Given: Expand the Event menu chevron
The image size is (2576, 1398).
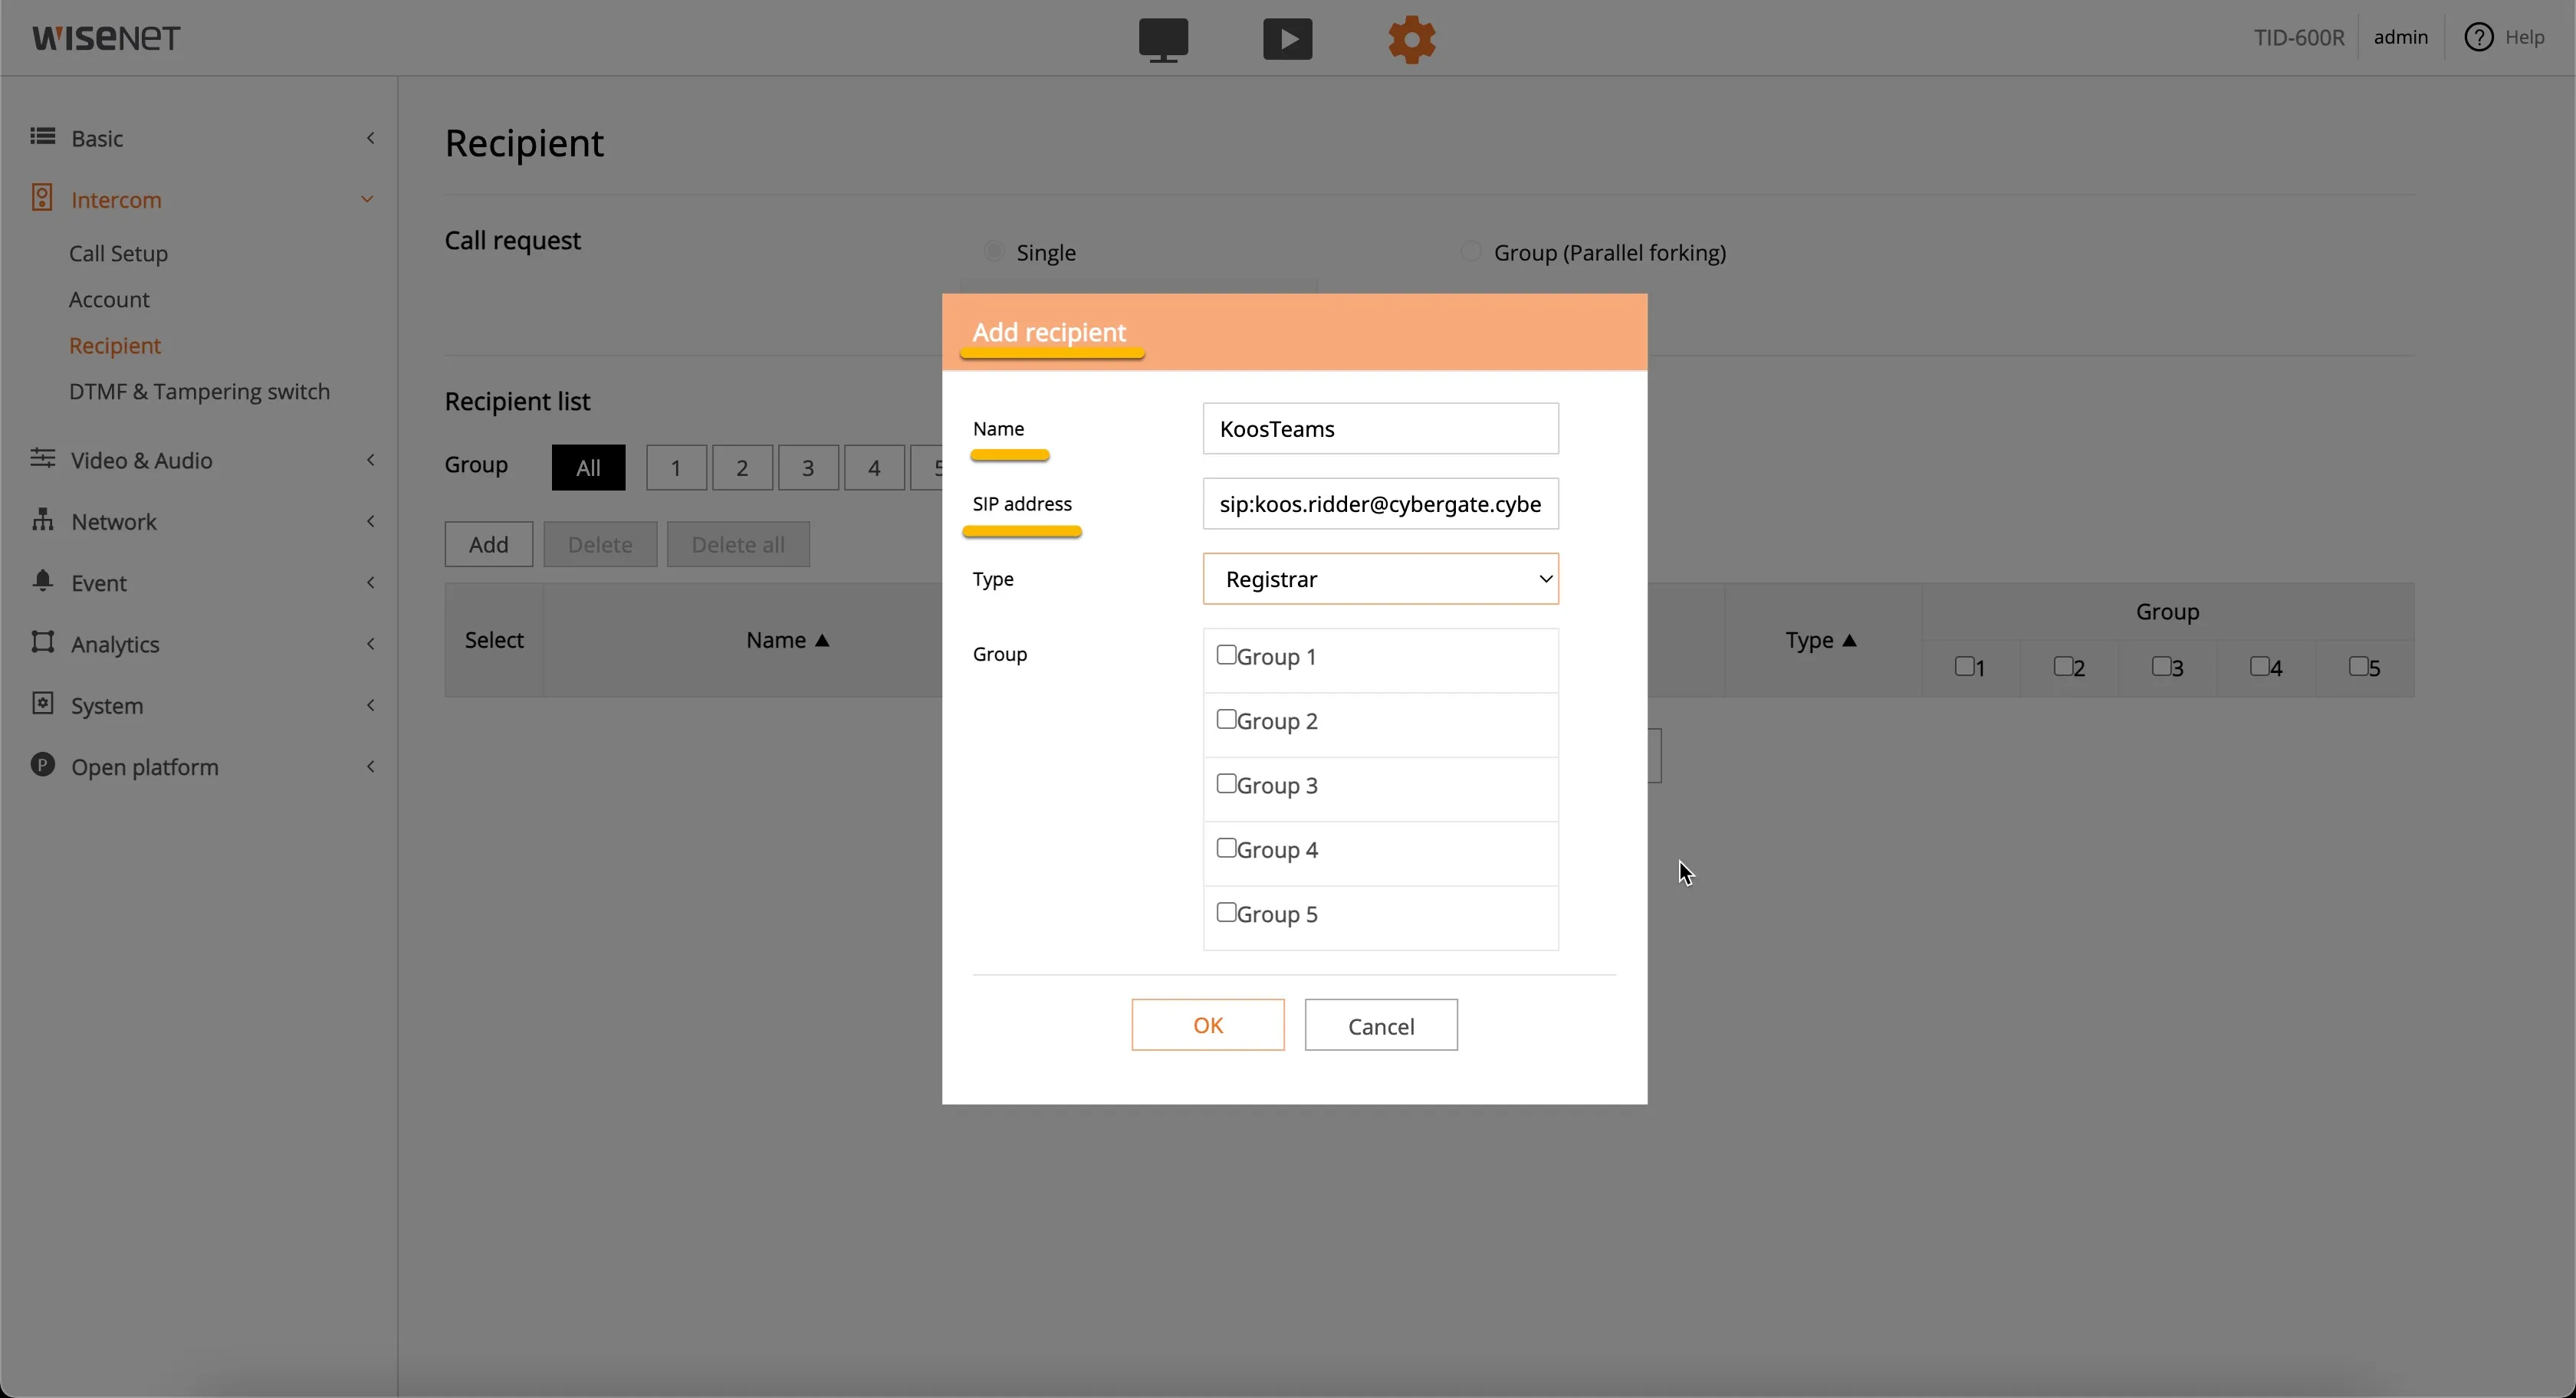Looking at the screenshot, I should (x=371, y=583).
